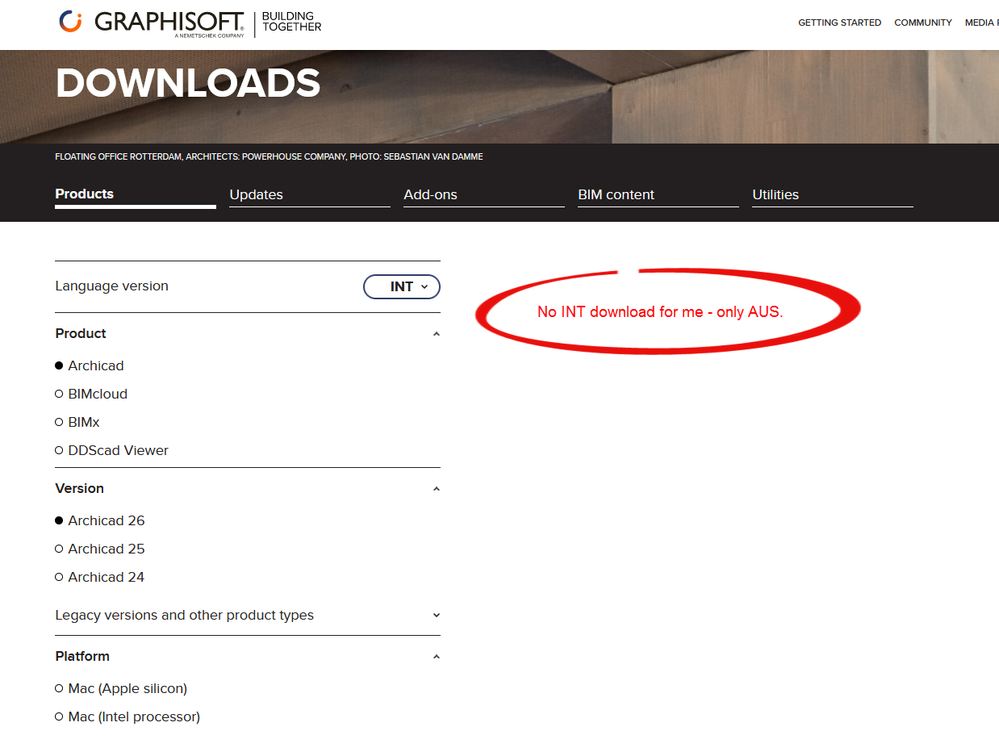Switch to the Updates tab
This screenshot has width=999, height=739.
pos(310,195)
